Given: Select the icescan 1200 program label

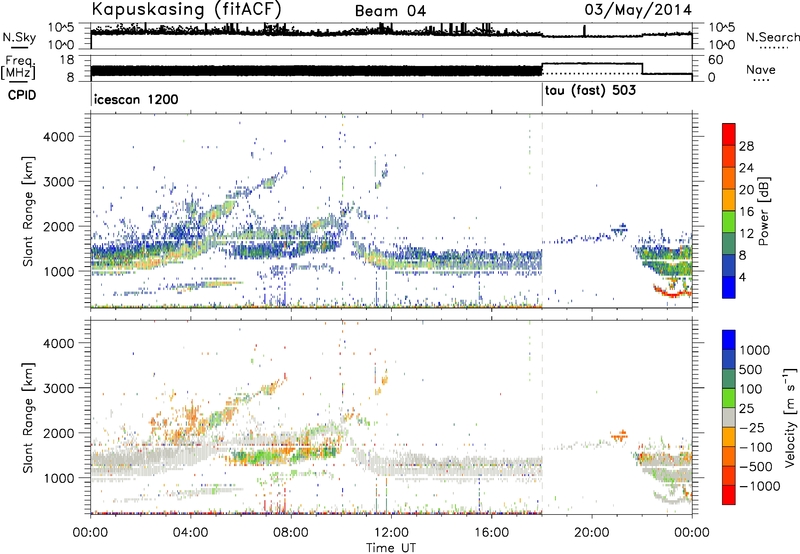Looking at the screenshot, I should (136, 99).
